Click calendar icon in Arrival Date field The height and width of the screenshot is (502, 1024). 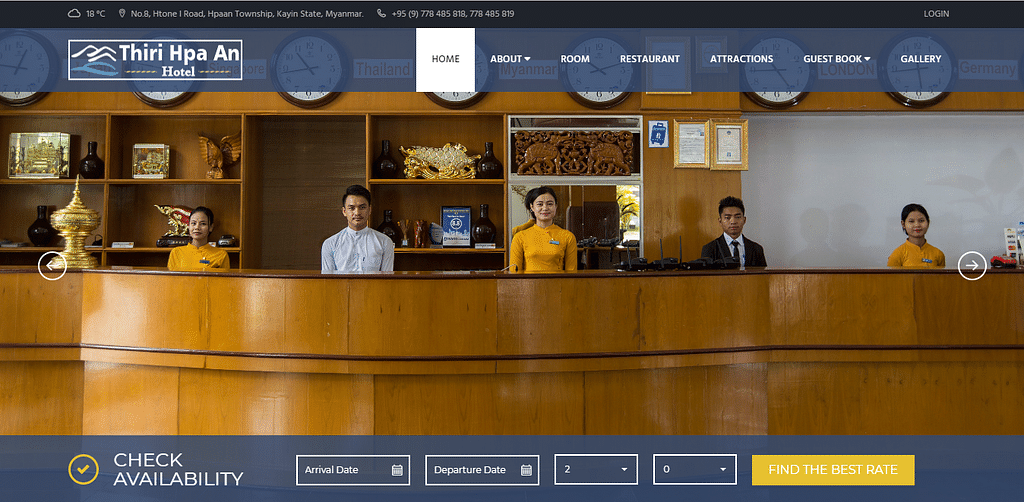[397, 470]
